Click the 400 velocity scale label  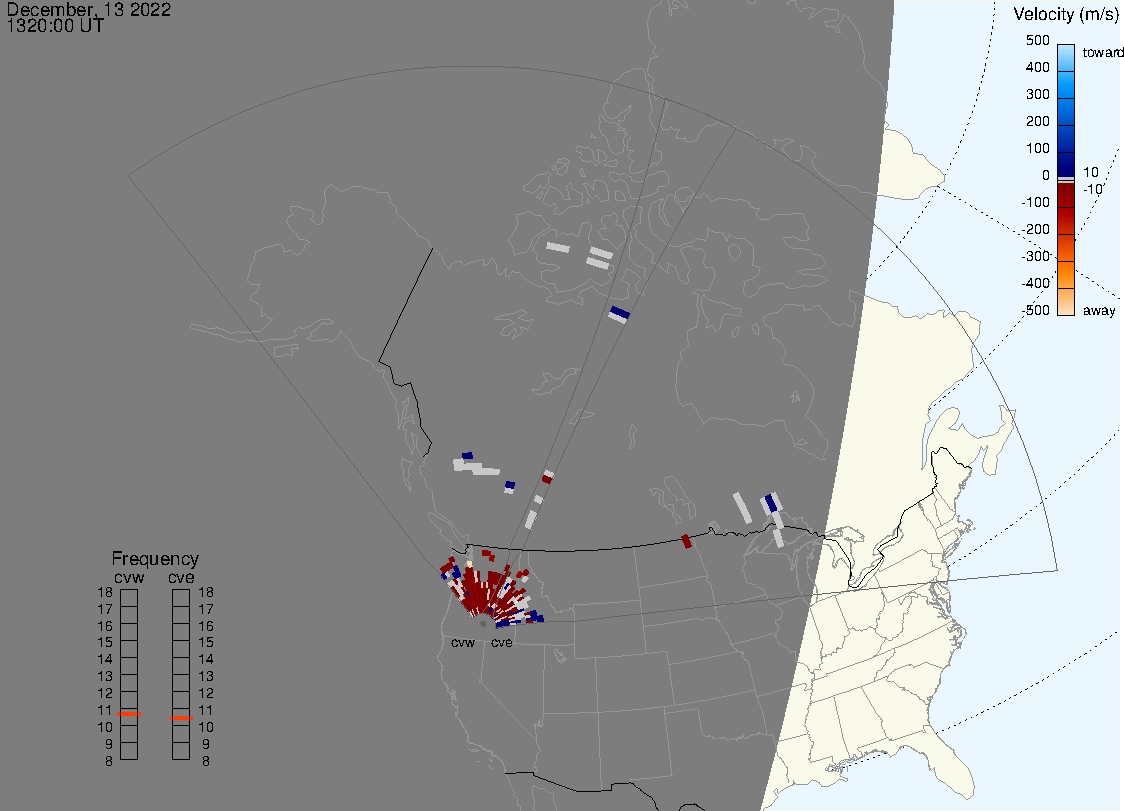(1037, 67)
